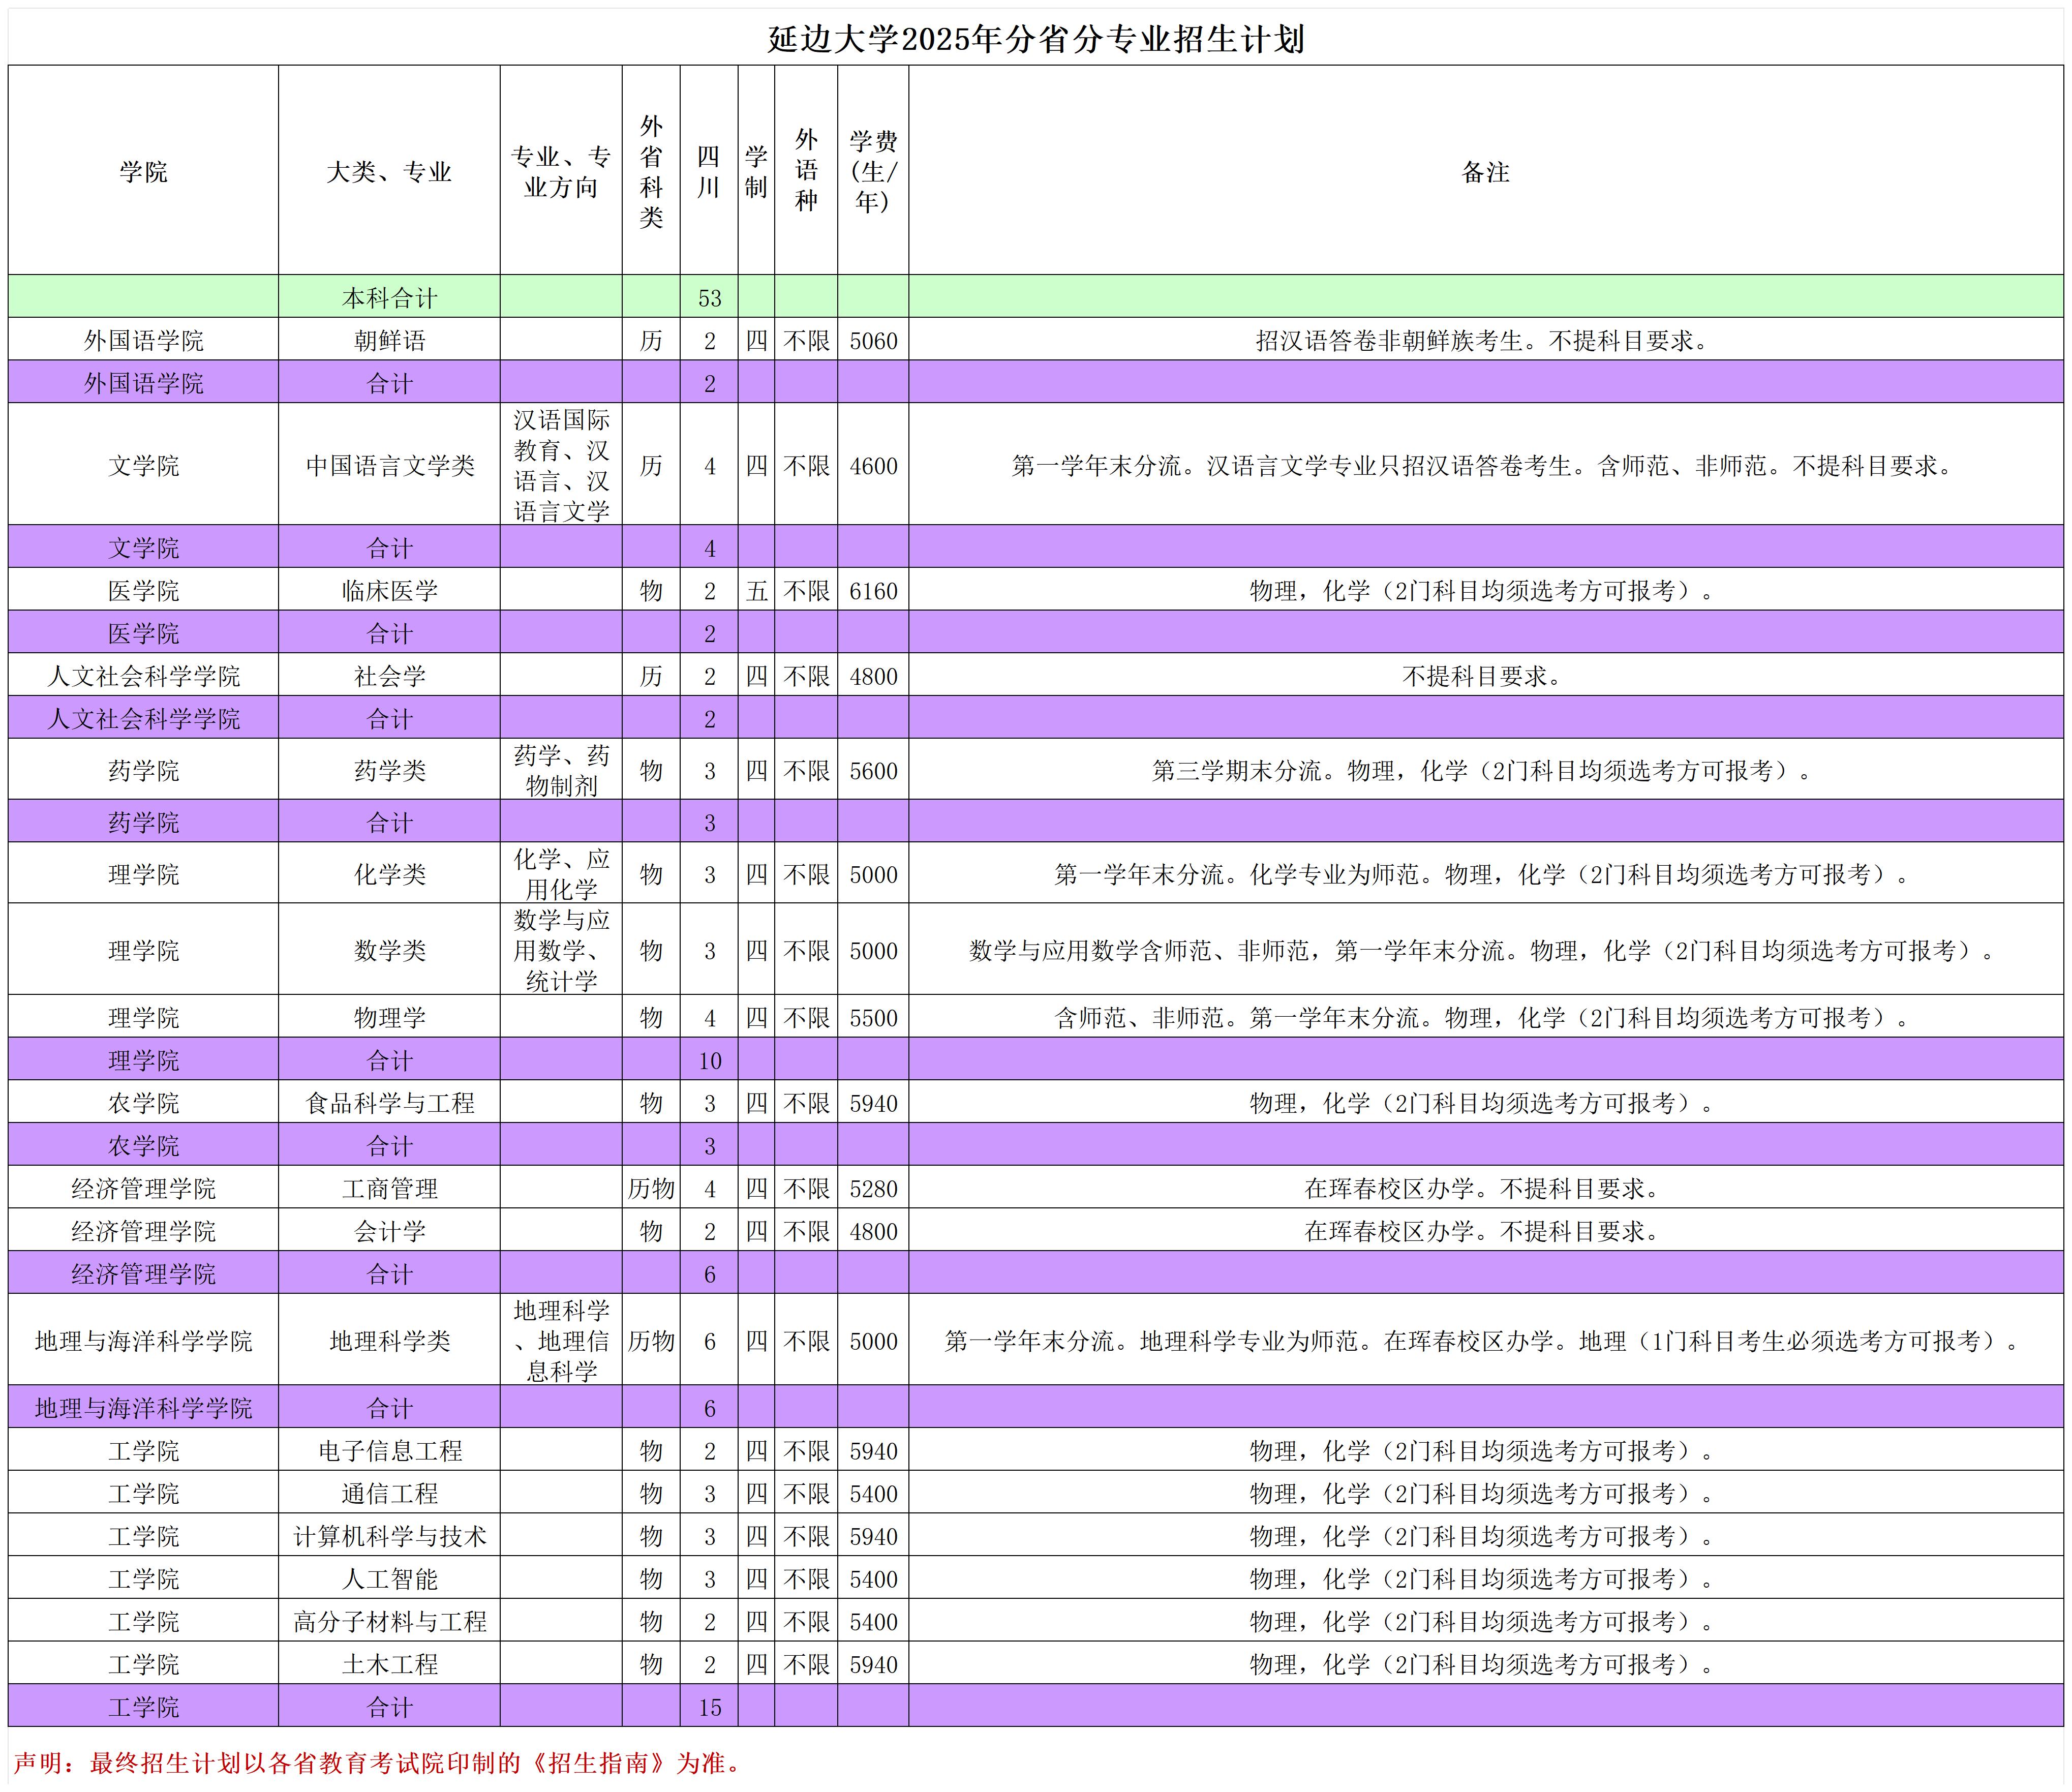
Task: Select the 药学类 cell
Action: pos(389,770)
